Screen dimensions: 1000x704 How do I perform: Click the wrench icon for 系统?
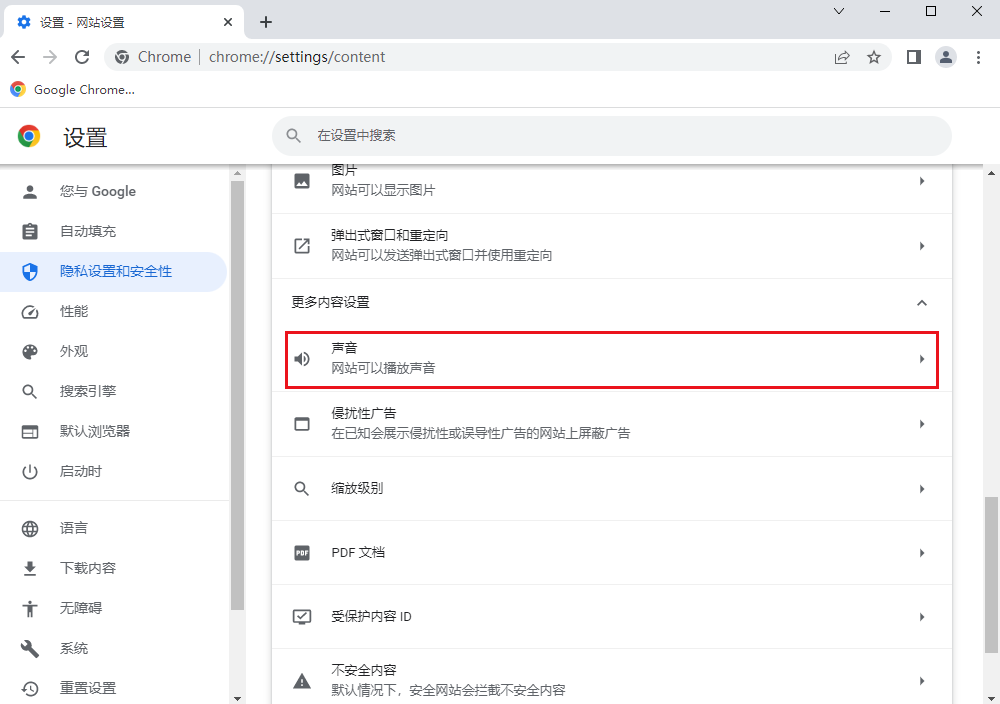tap(30, 649)
